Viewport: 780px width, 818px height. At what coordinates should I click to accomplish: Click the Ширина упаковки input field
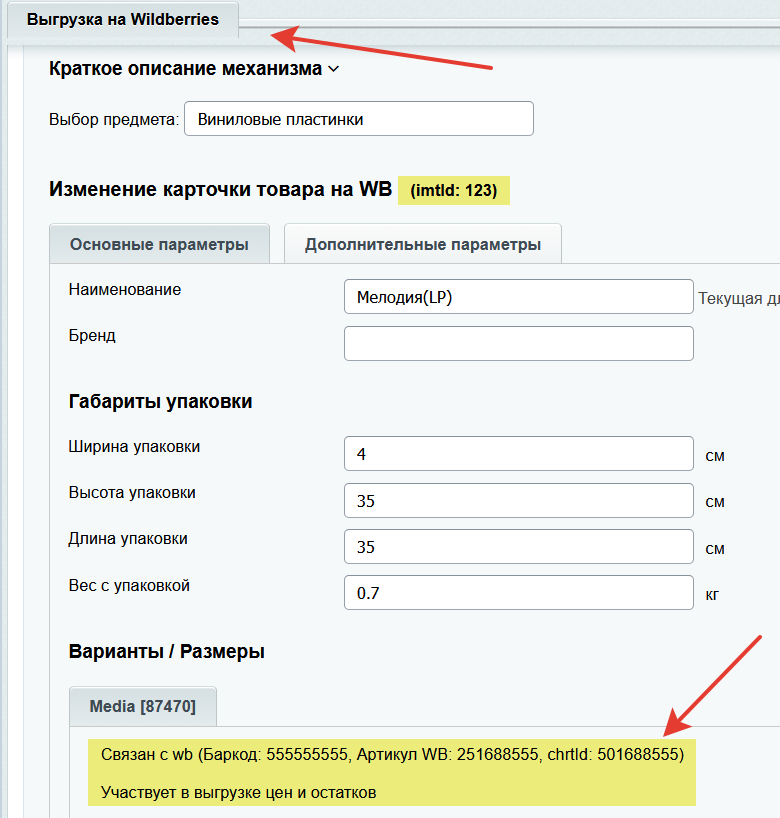pyautogui.click(x=518, y=454)
